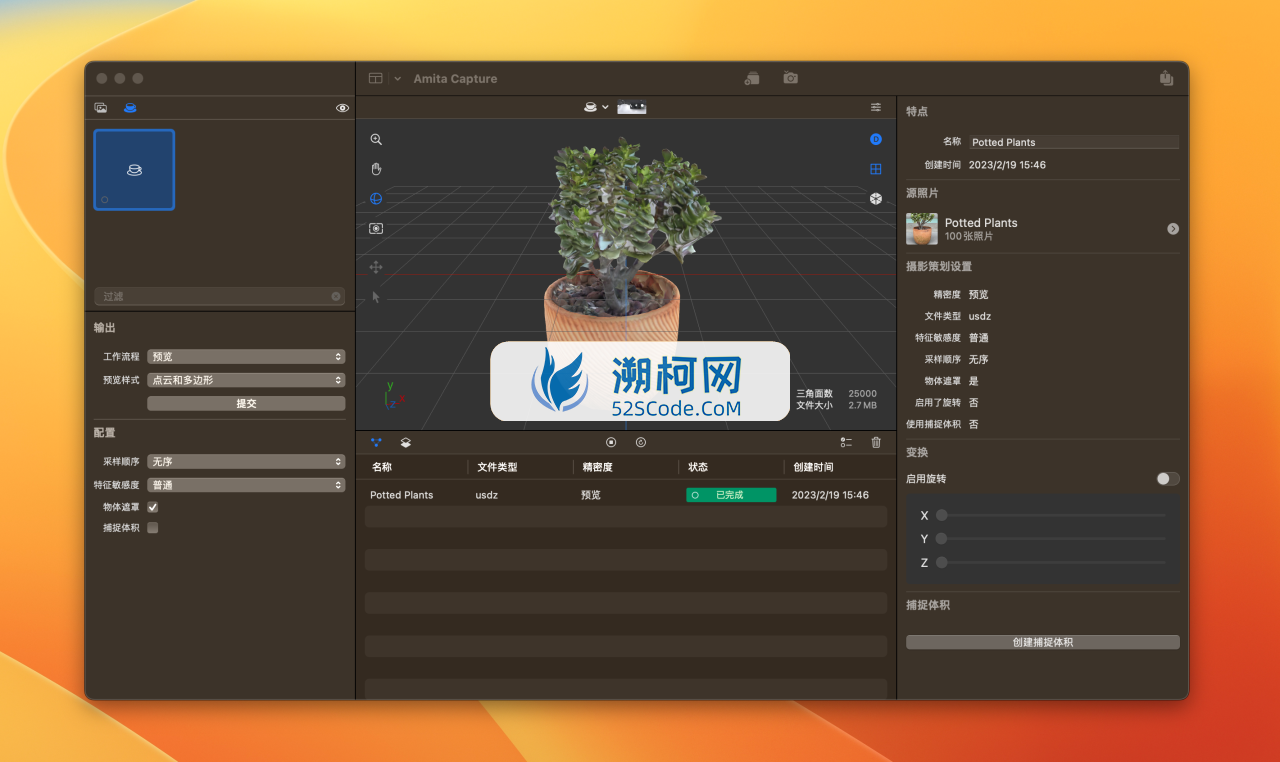Click the 创建捕捉体积 button
Viewport: 1280px width, 762px height.
coord(1043,642)
